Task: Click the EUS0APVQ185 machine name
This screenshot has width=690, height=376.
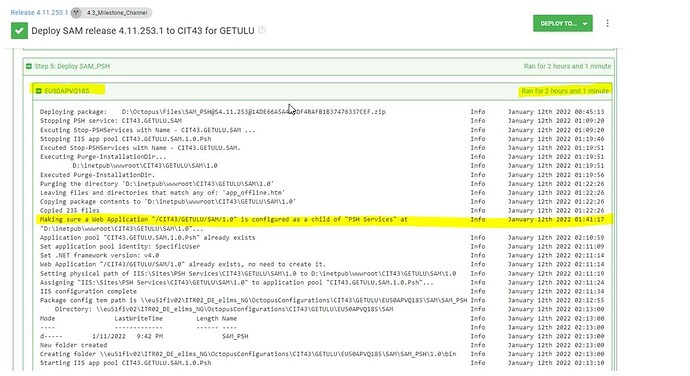Action: (66, 91)
